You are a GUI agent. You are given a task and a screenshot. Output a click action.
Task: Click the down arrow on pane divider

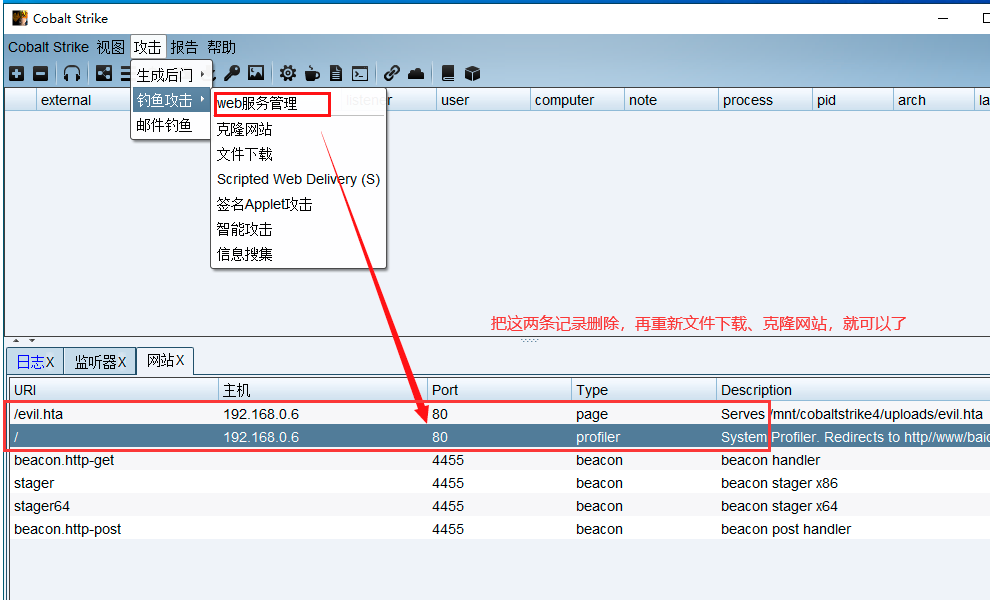pyautogui.click(x=31, y=341)
